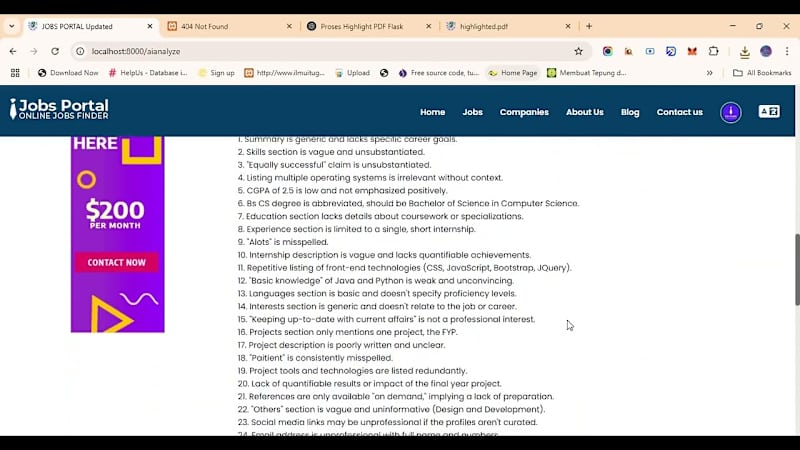Open the Chrome three-dot menu

pos(787,51)
